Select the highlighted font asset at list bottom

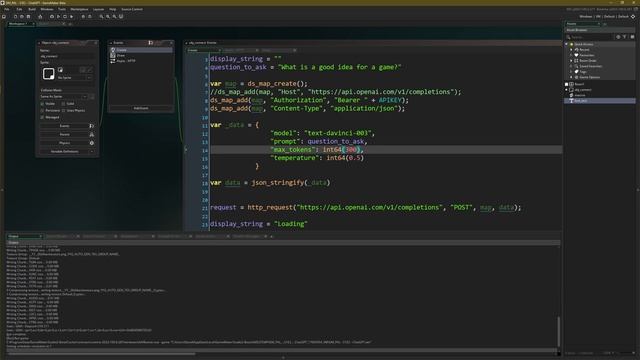click(x=600, y=100)
